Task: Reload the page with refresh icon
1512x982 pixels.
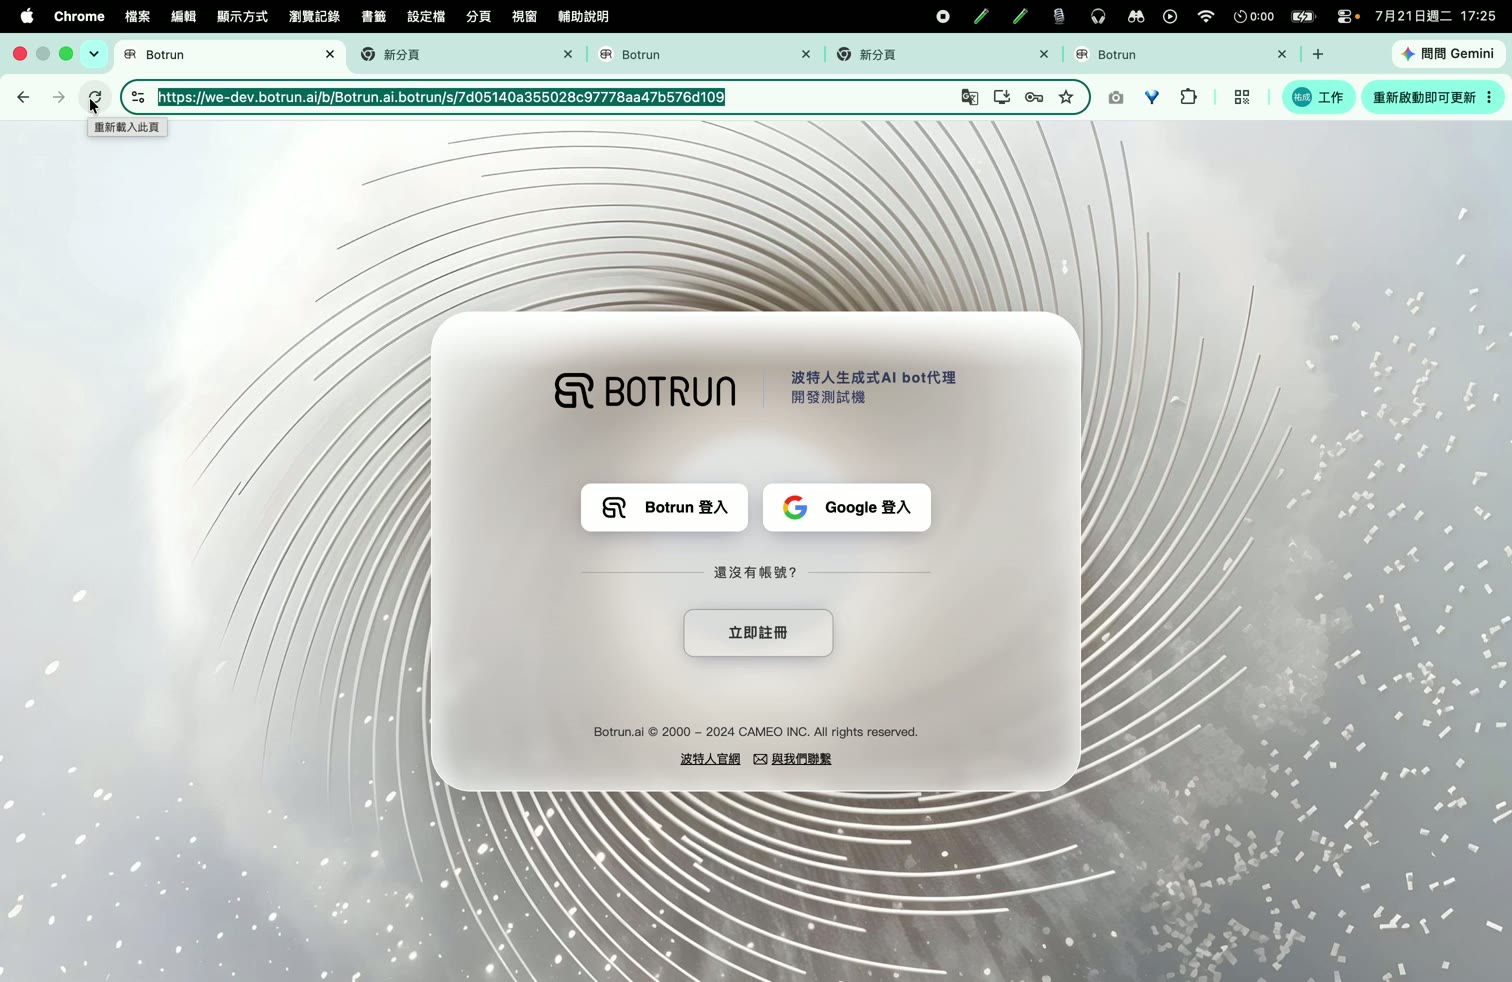Action: [95, 97]
